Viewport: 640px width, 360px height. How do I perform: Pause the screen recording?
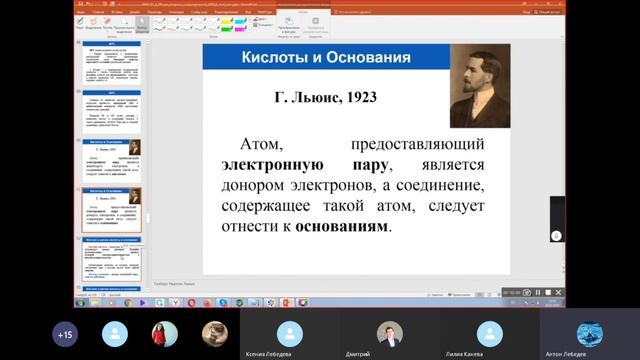point(538,292)
